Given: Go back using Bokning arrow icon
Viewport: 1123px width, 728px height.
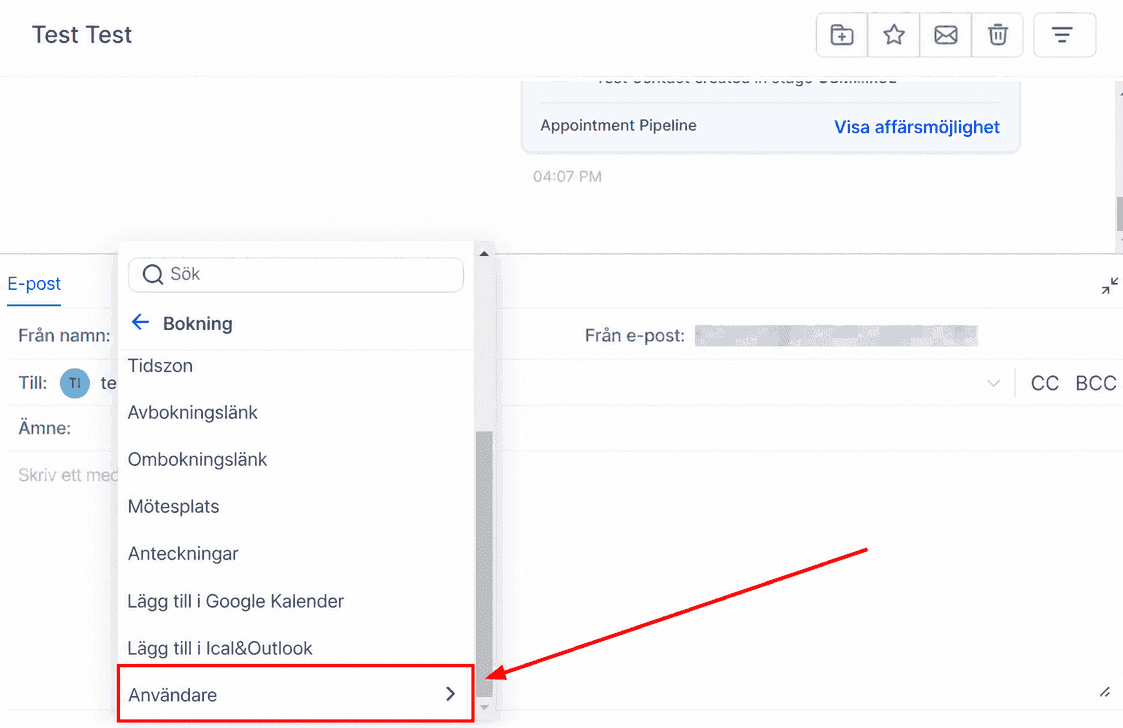Looking at the screenshot, I should click(x=140, y=322).
